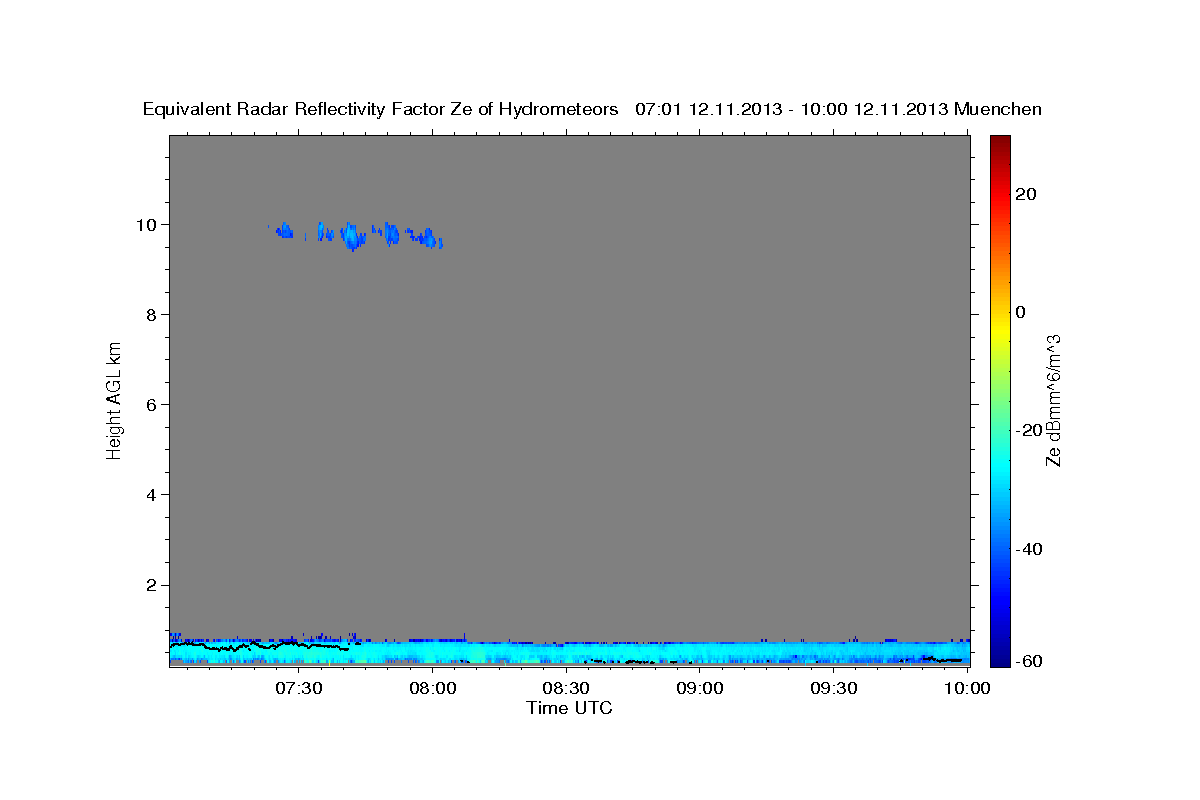Viewport: 1200px width, 800px height.
Task: Click the "Time UTC" axis label
Action: tap(569, 708)
